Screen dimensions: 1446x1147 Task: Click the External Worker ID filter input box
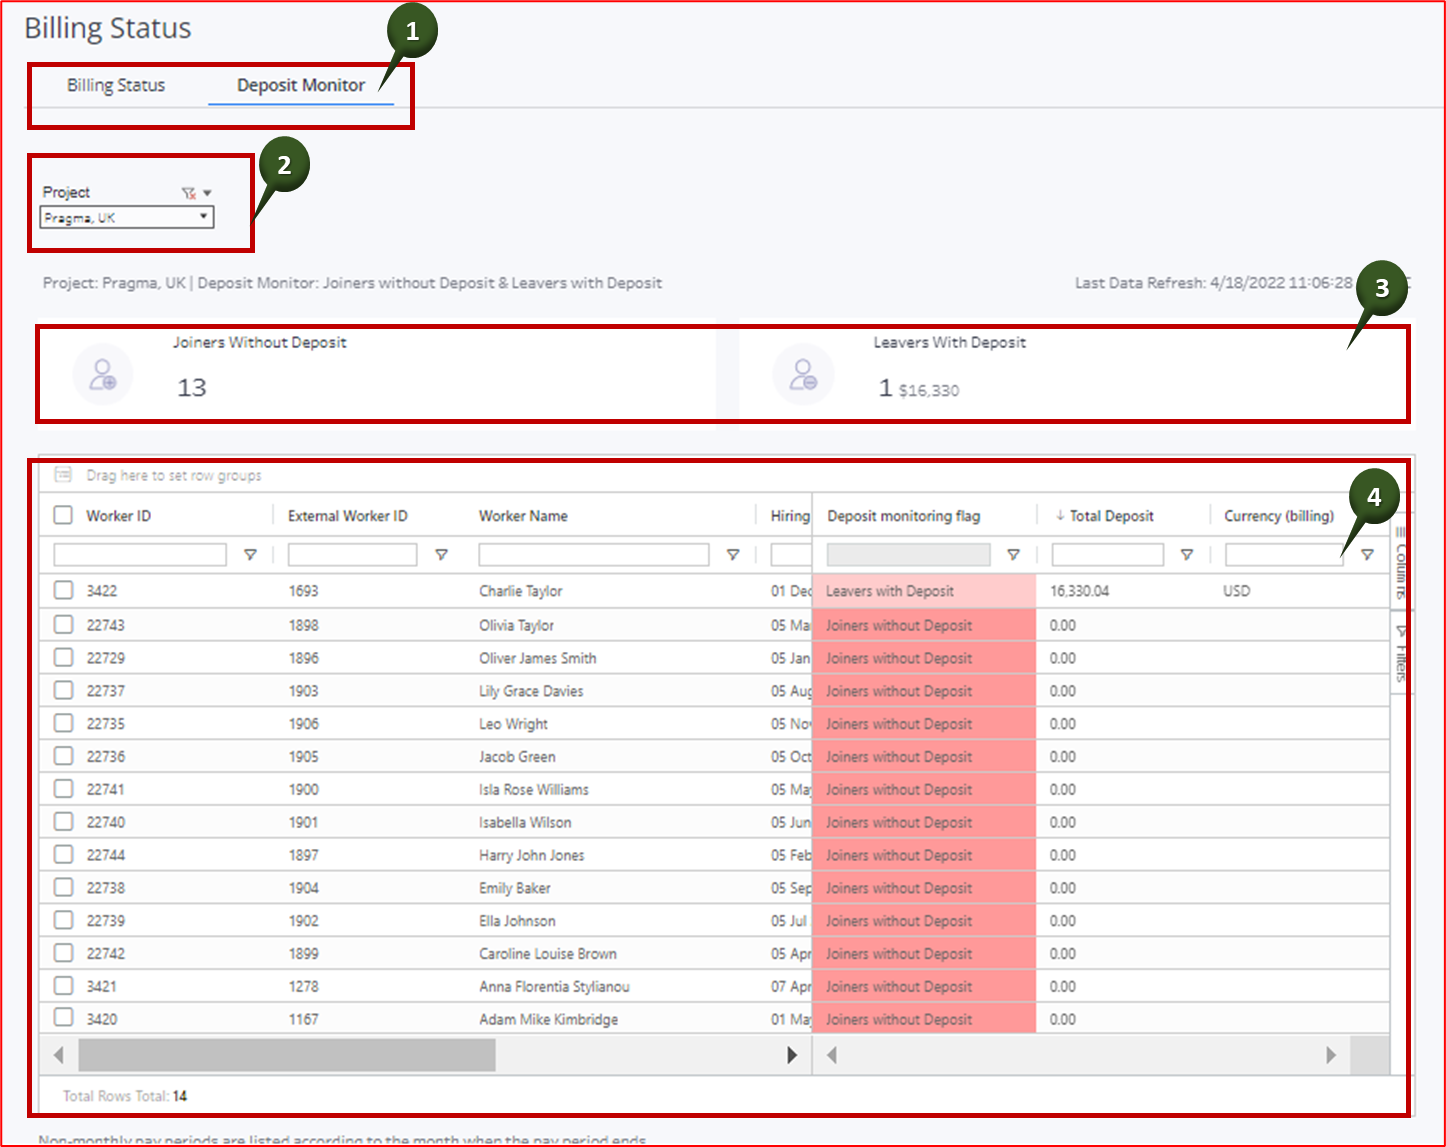tap(352, 554)
